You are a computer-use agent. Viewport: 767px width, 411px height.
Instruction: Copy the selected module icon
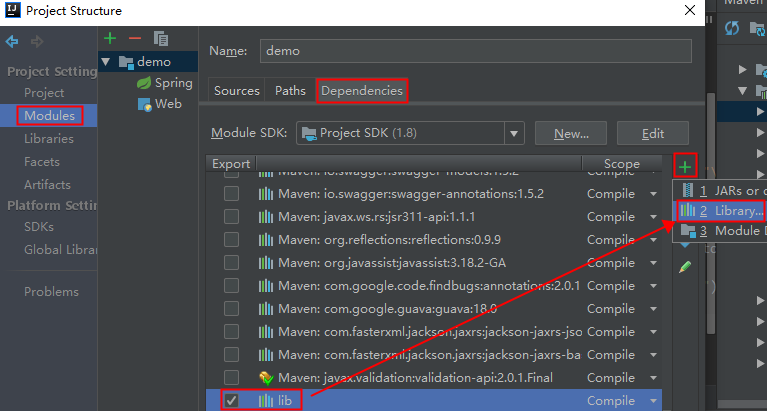[x=161, y=38]
